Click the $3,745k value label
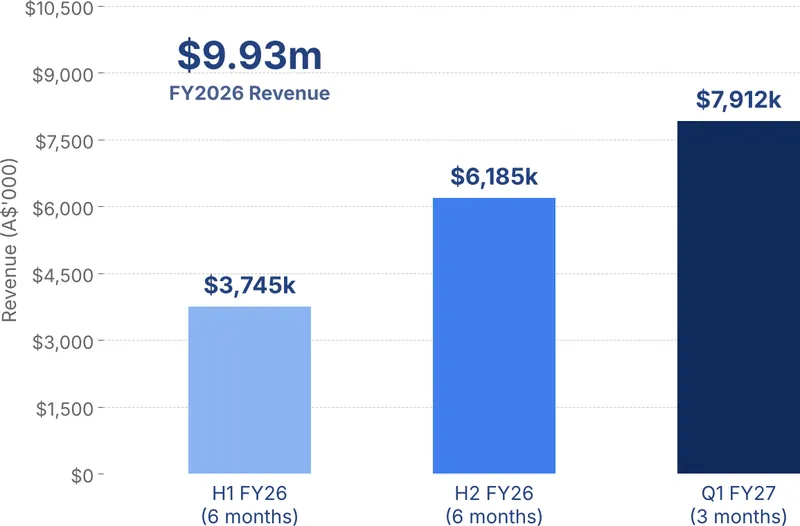This screenshot has height=526, width=800. click(x=249, y=285)
